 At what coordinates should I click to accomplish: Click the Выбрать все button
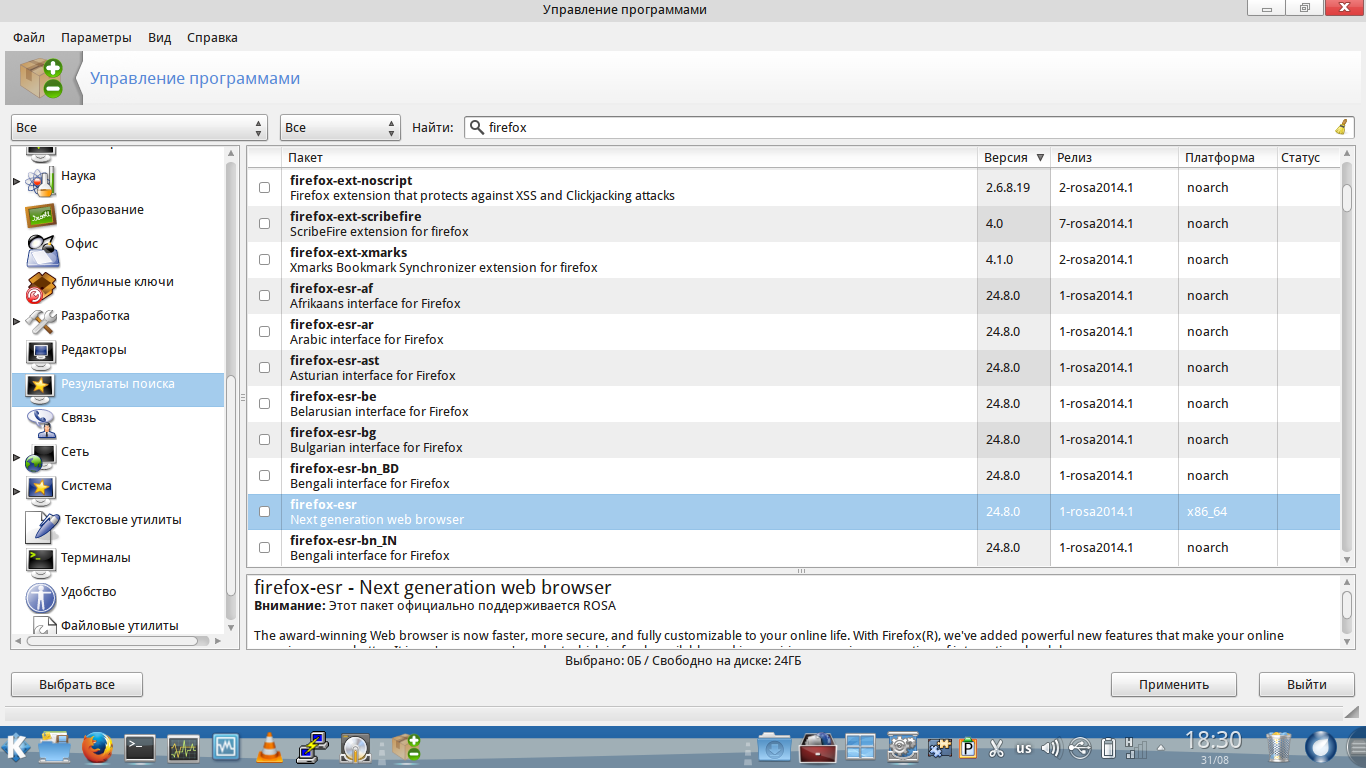77,685
